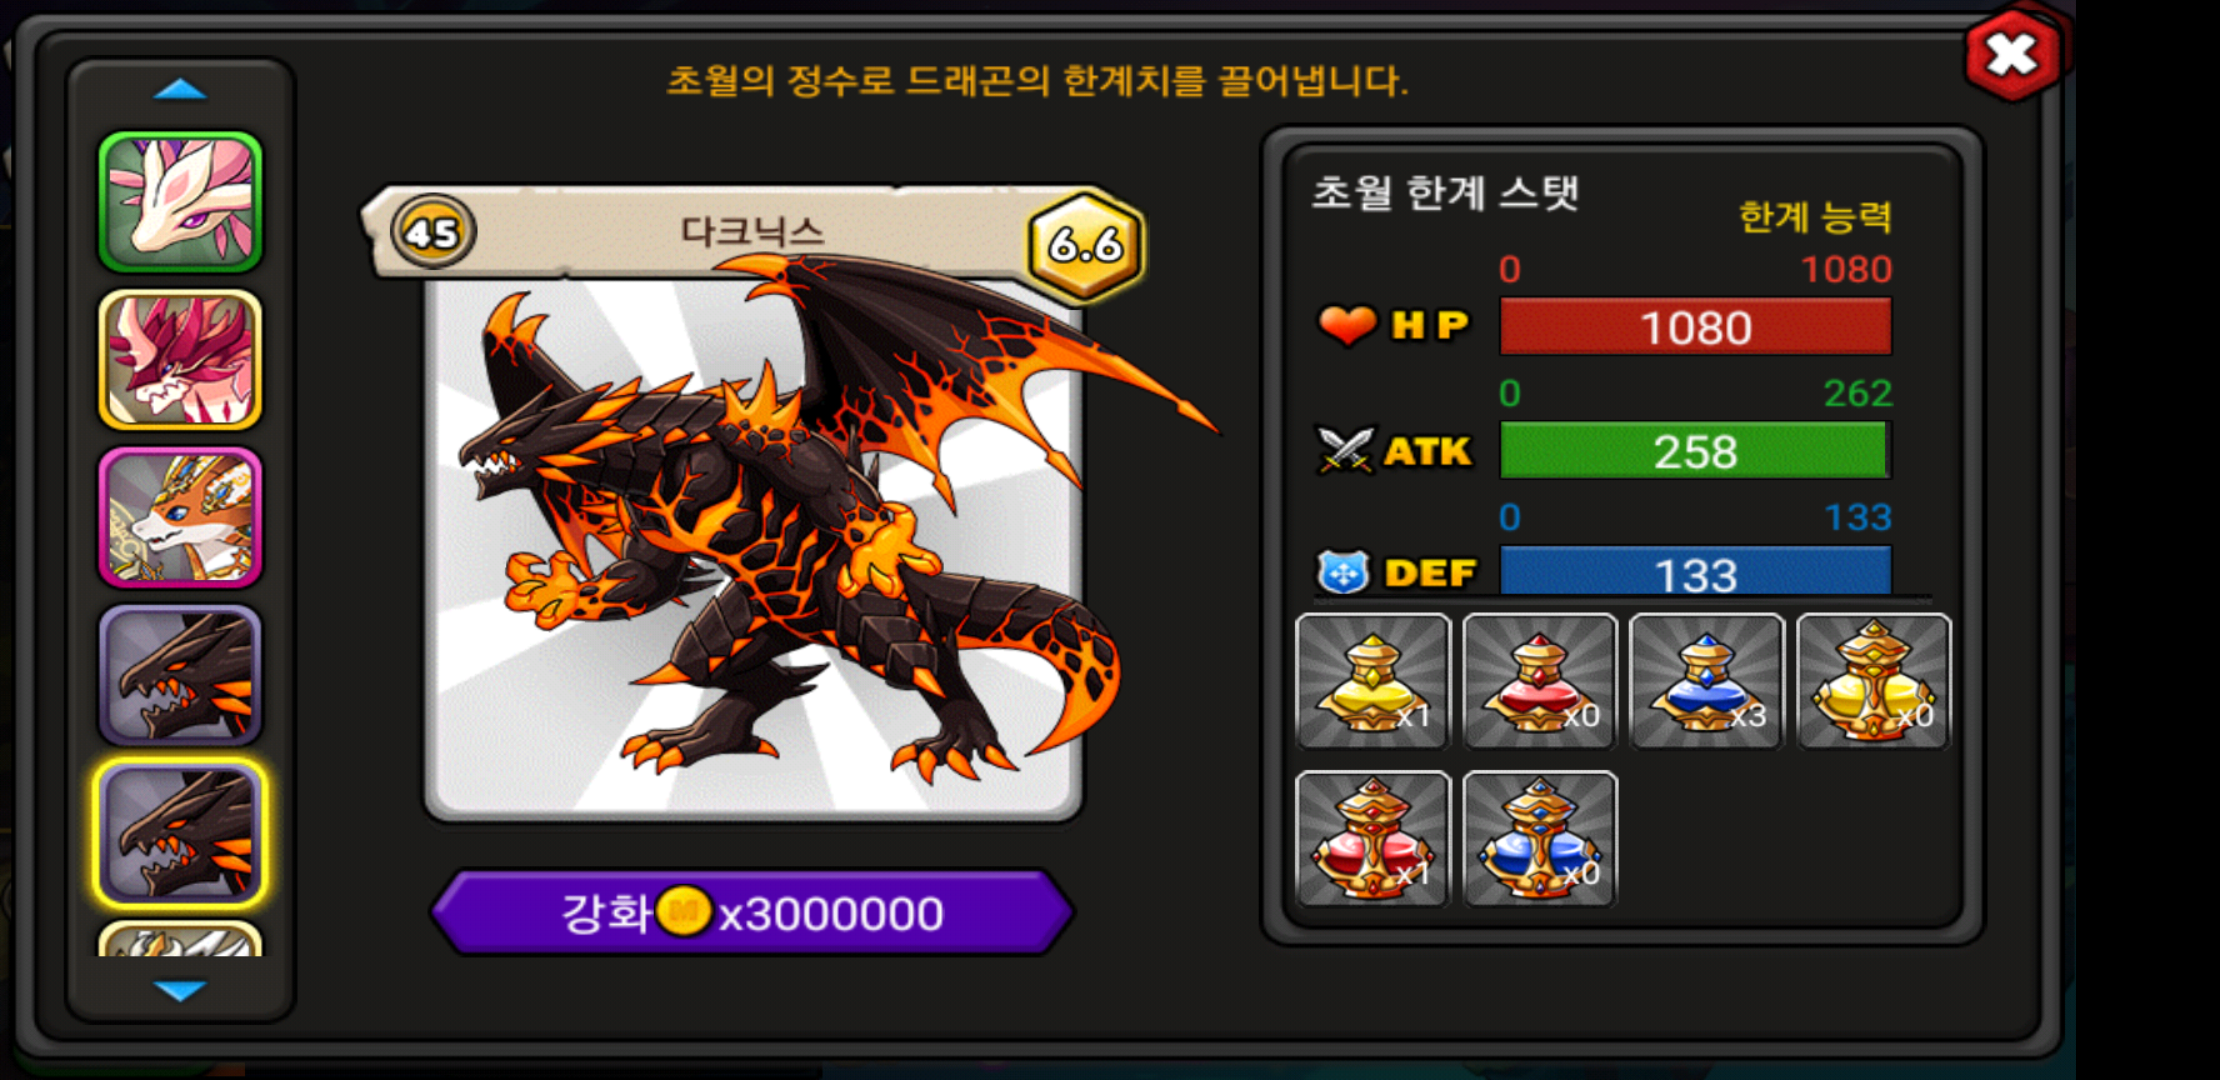Click the purple 강화 x3000000 enhance button

coord(752,912)
